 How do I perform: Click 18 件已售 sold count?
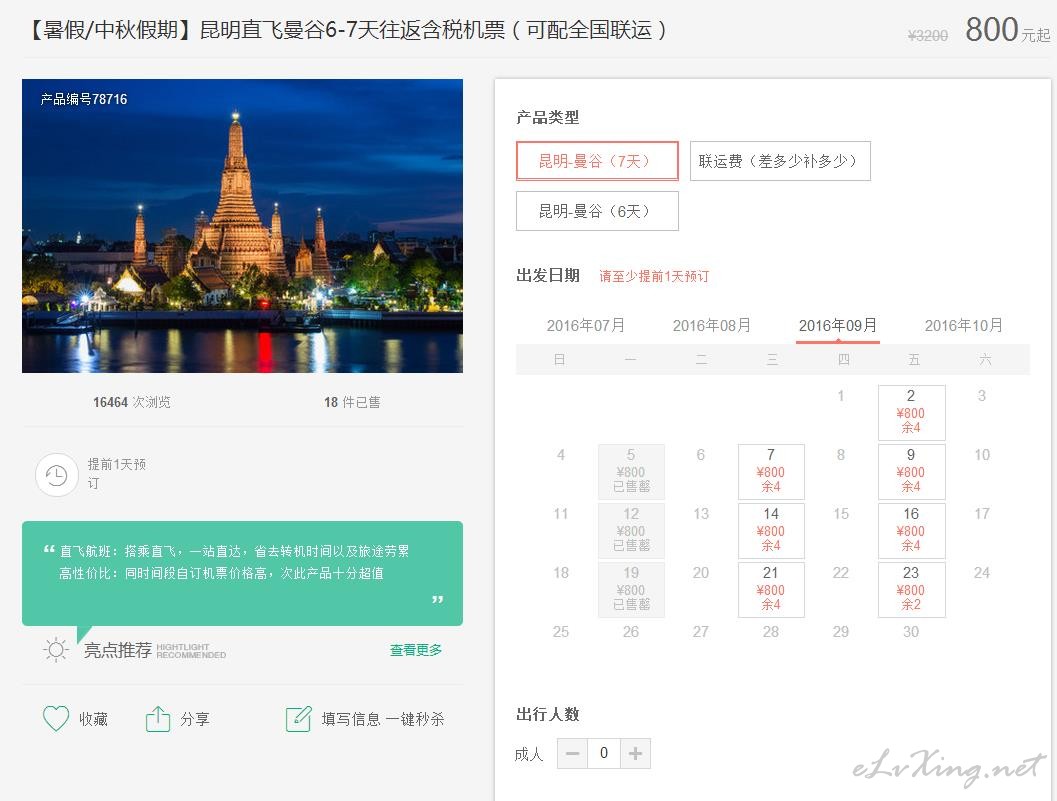coord(352,402)
